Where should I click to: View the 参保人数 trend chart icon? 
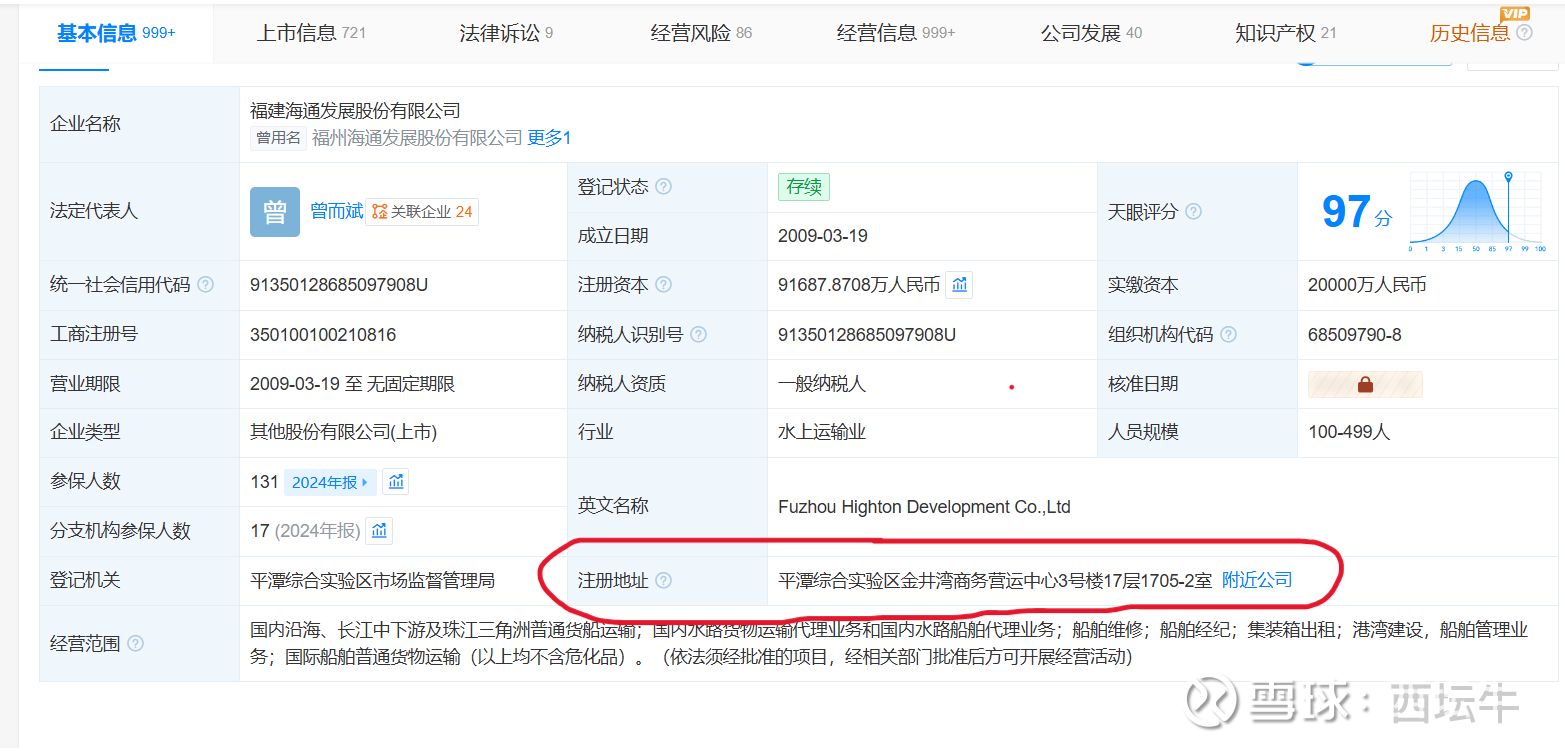point(396,482)
